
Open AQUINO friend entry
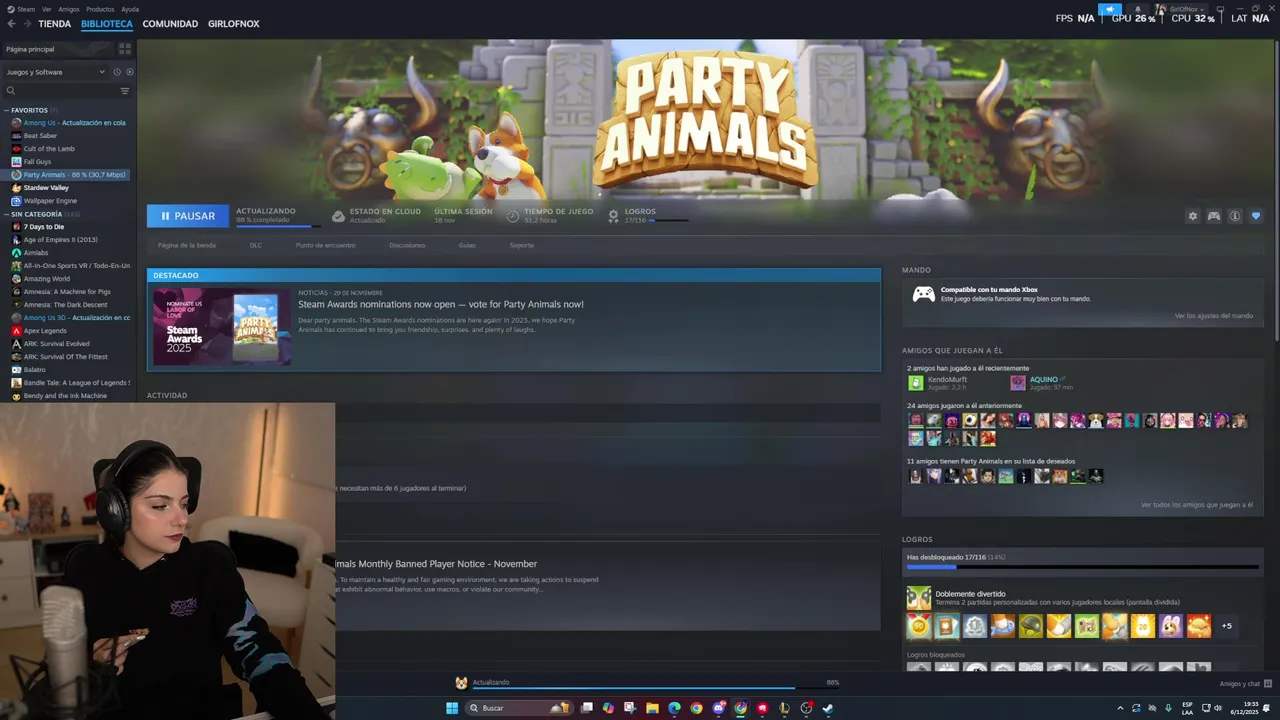click(x=1041, y=383)
